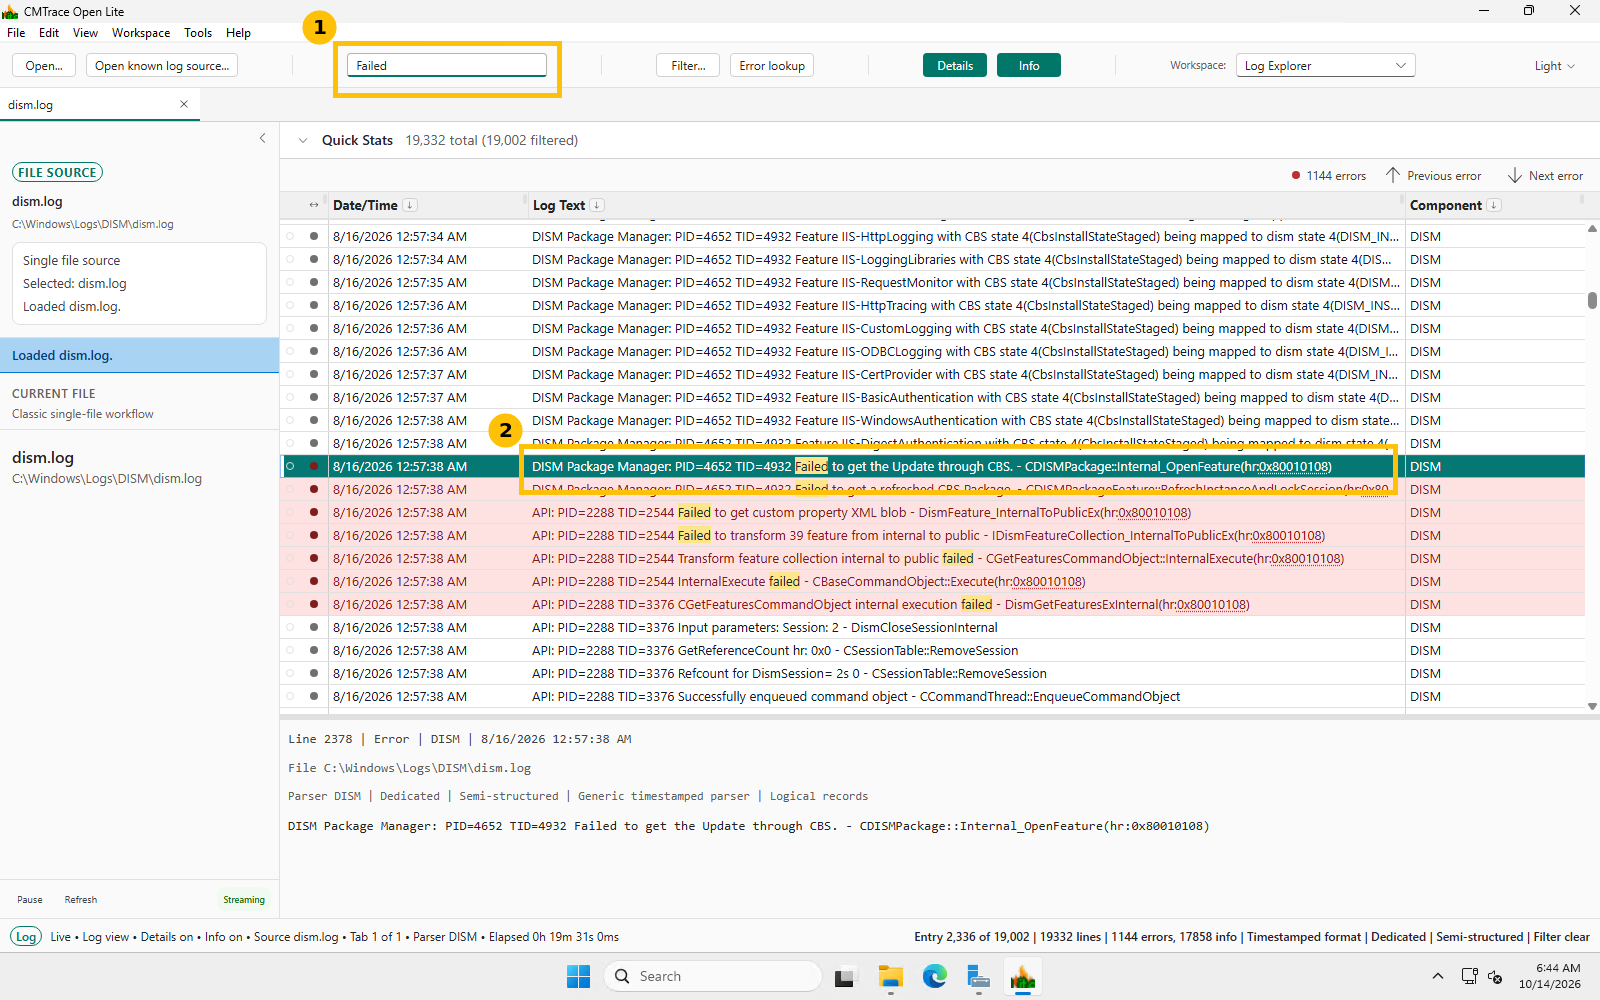This screenshot has height=1000, width=1600.
Task: Open the Filter... dialog
Action: click(688, 66)
